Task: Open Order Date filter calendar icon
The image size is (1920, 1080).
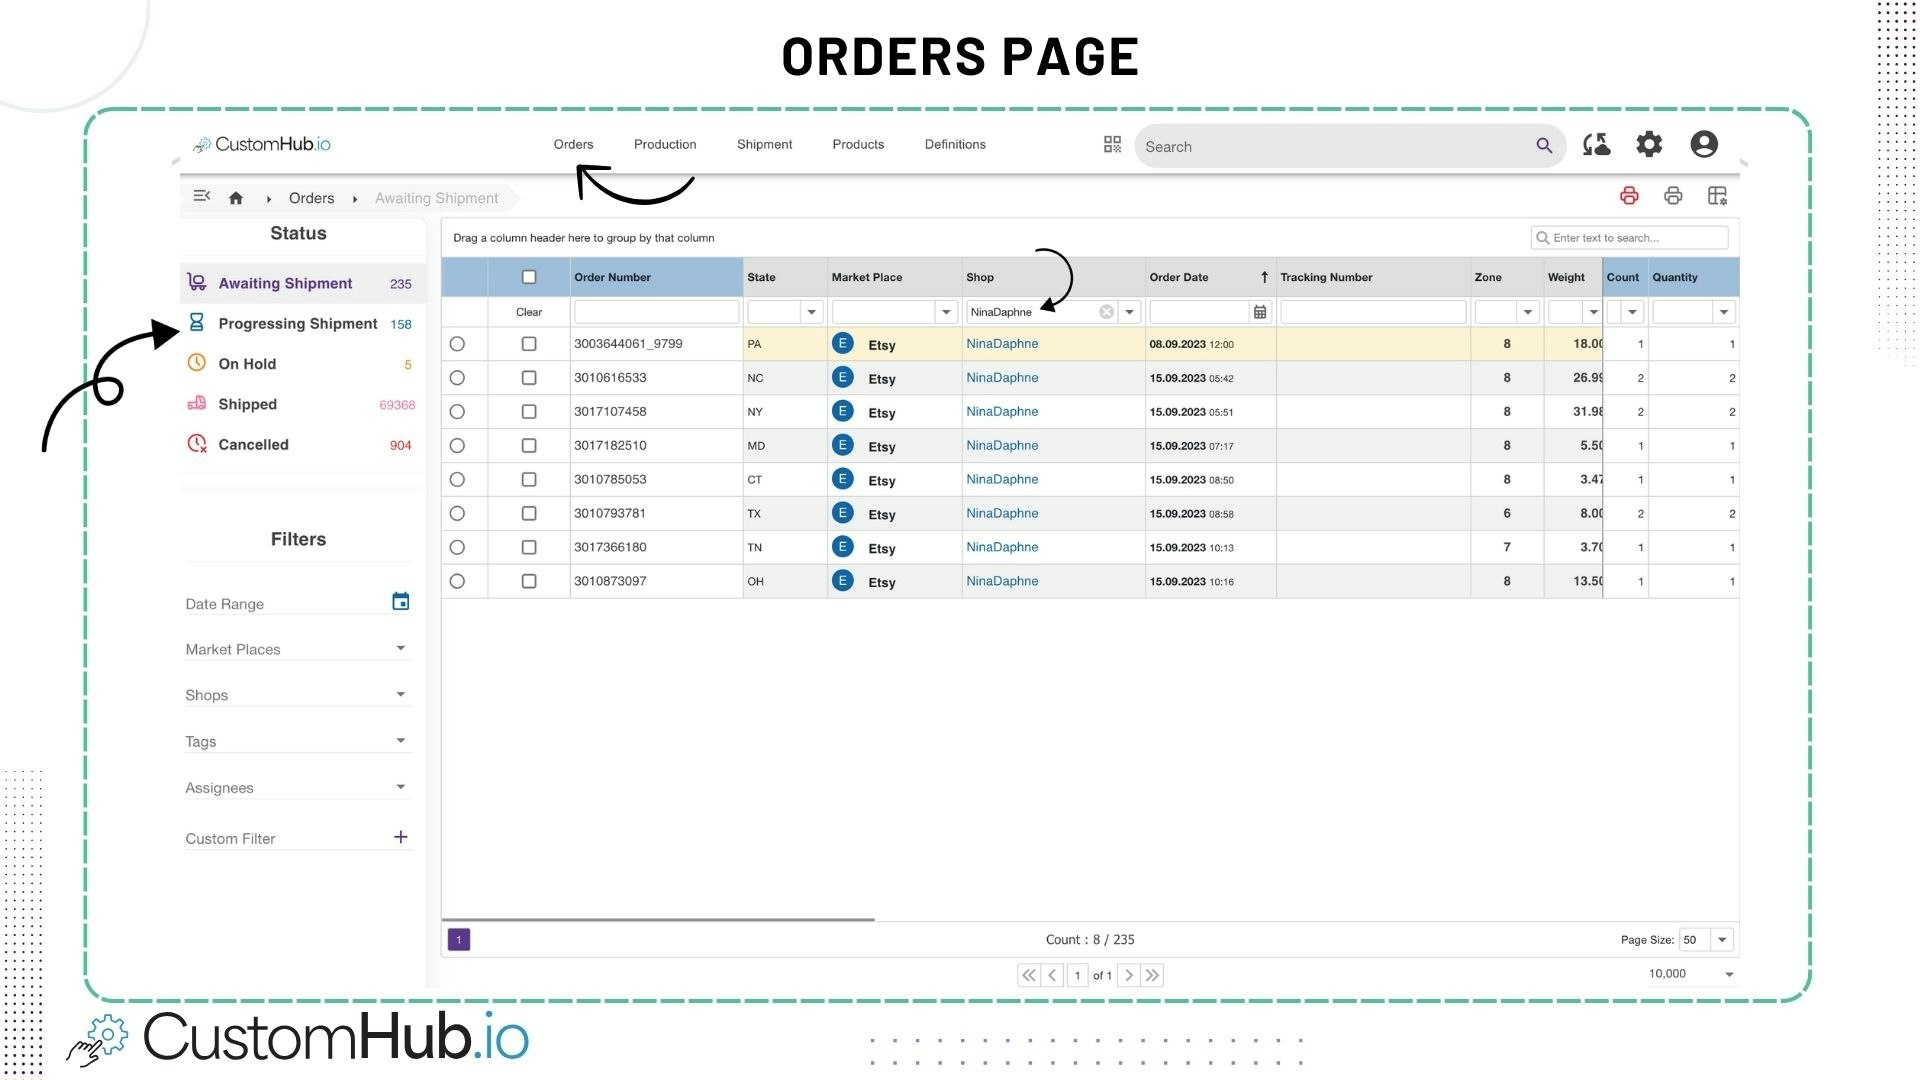Action: [x=1260, y=312]
